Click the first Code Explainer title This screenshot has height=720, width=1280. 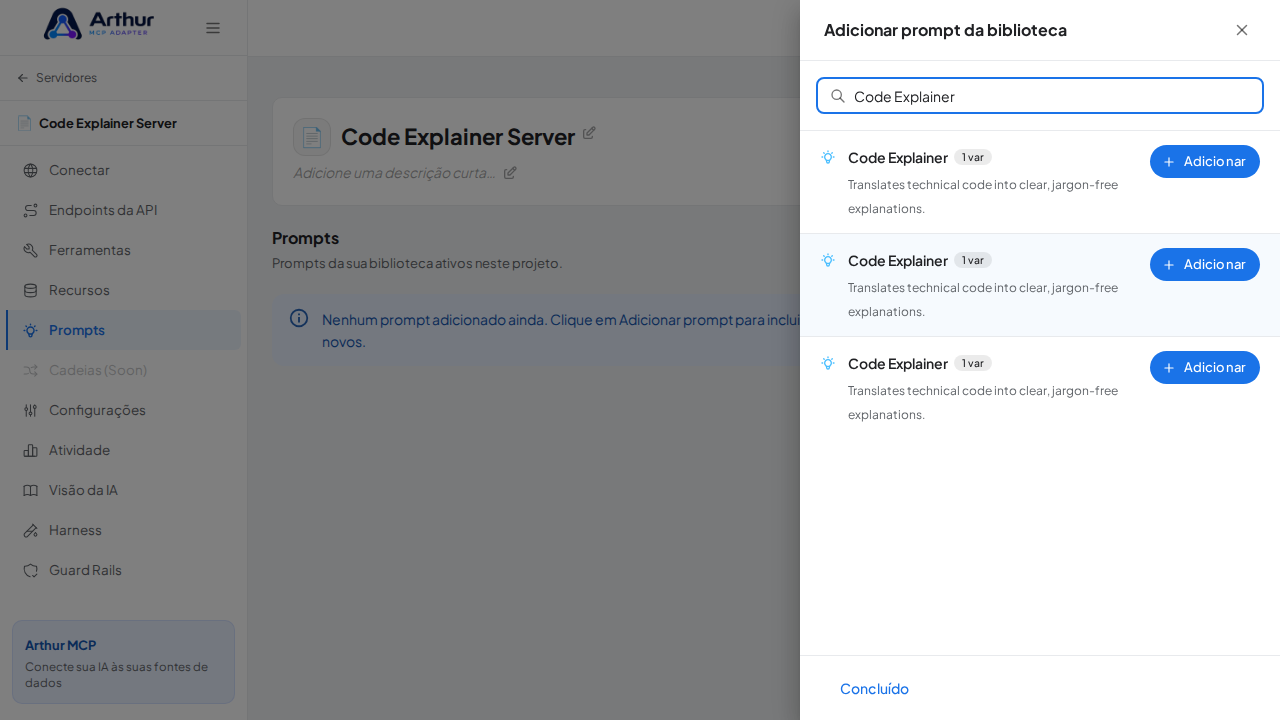tap(898, 157)
